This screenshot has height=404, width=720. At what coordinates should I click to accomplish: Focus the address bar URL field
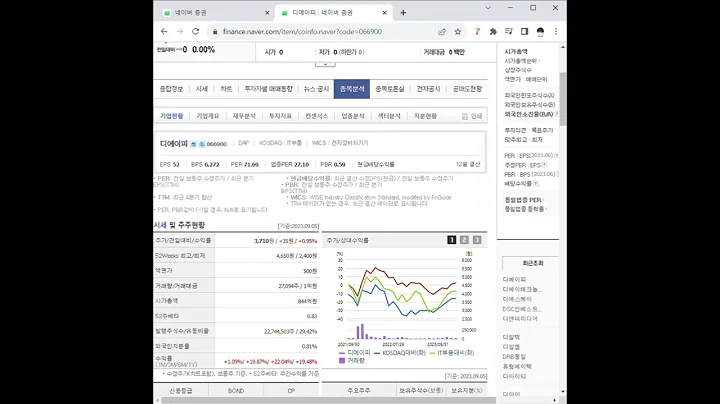(x=302, y=32)
